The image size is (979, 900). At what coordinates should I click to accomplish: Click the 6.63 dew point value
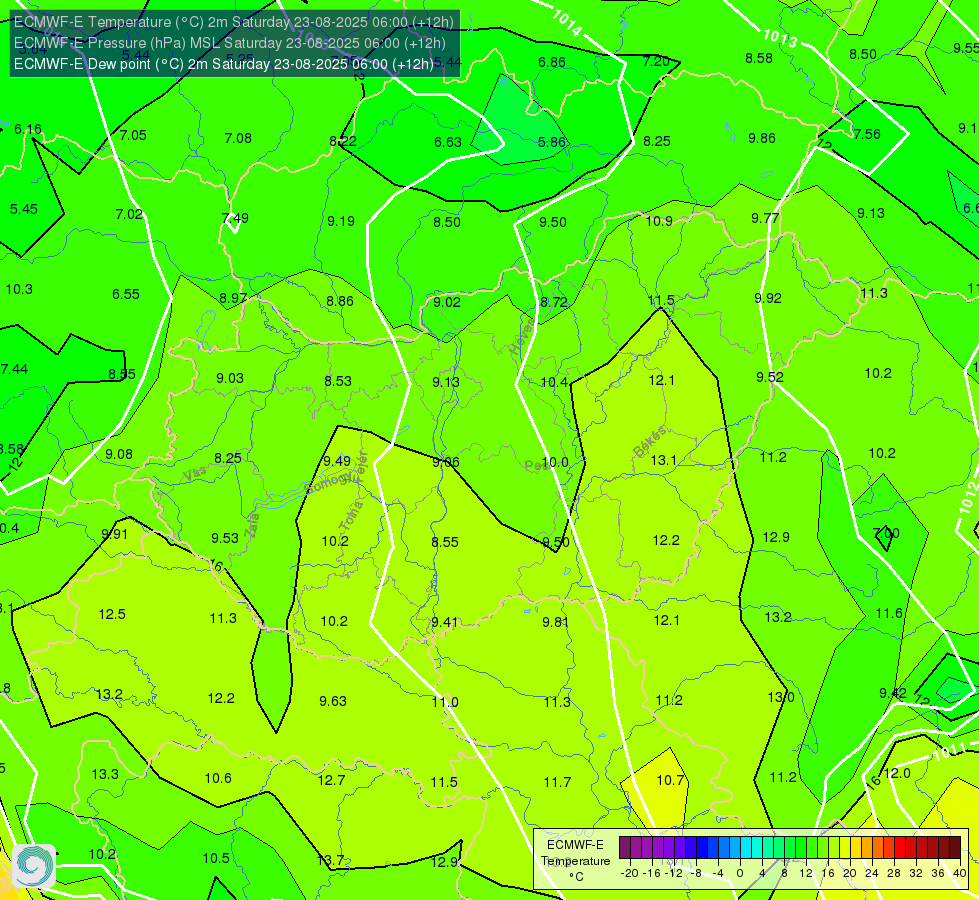[448, 142]
